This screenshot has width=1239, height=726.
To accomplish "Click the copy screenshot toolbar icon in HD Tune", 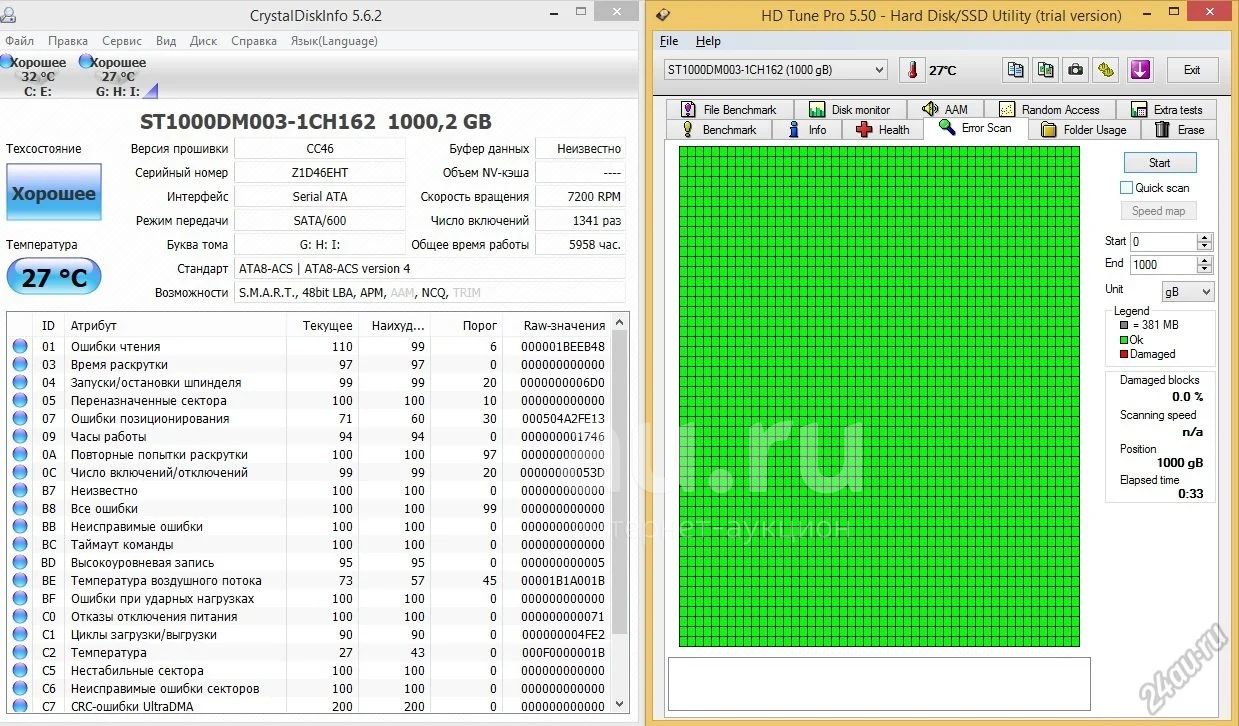I will [1045, 70].
